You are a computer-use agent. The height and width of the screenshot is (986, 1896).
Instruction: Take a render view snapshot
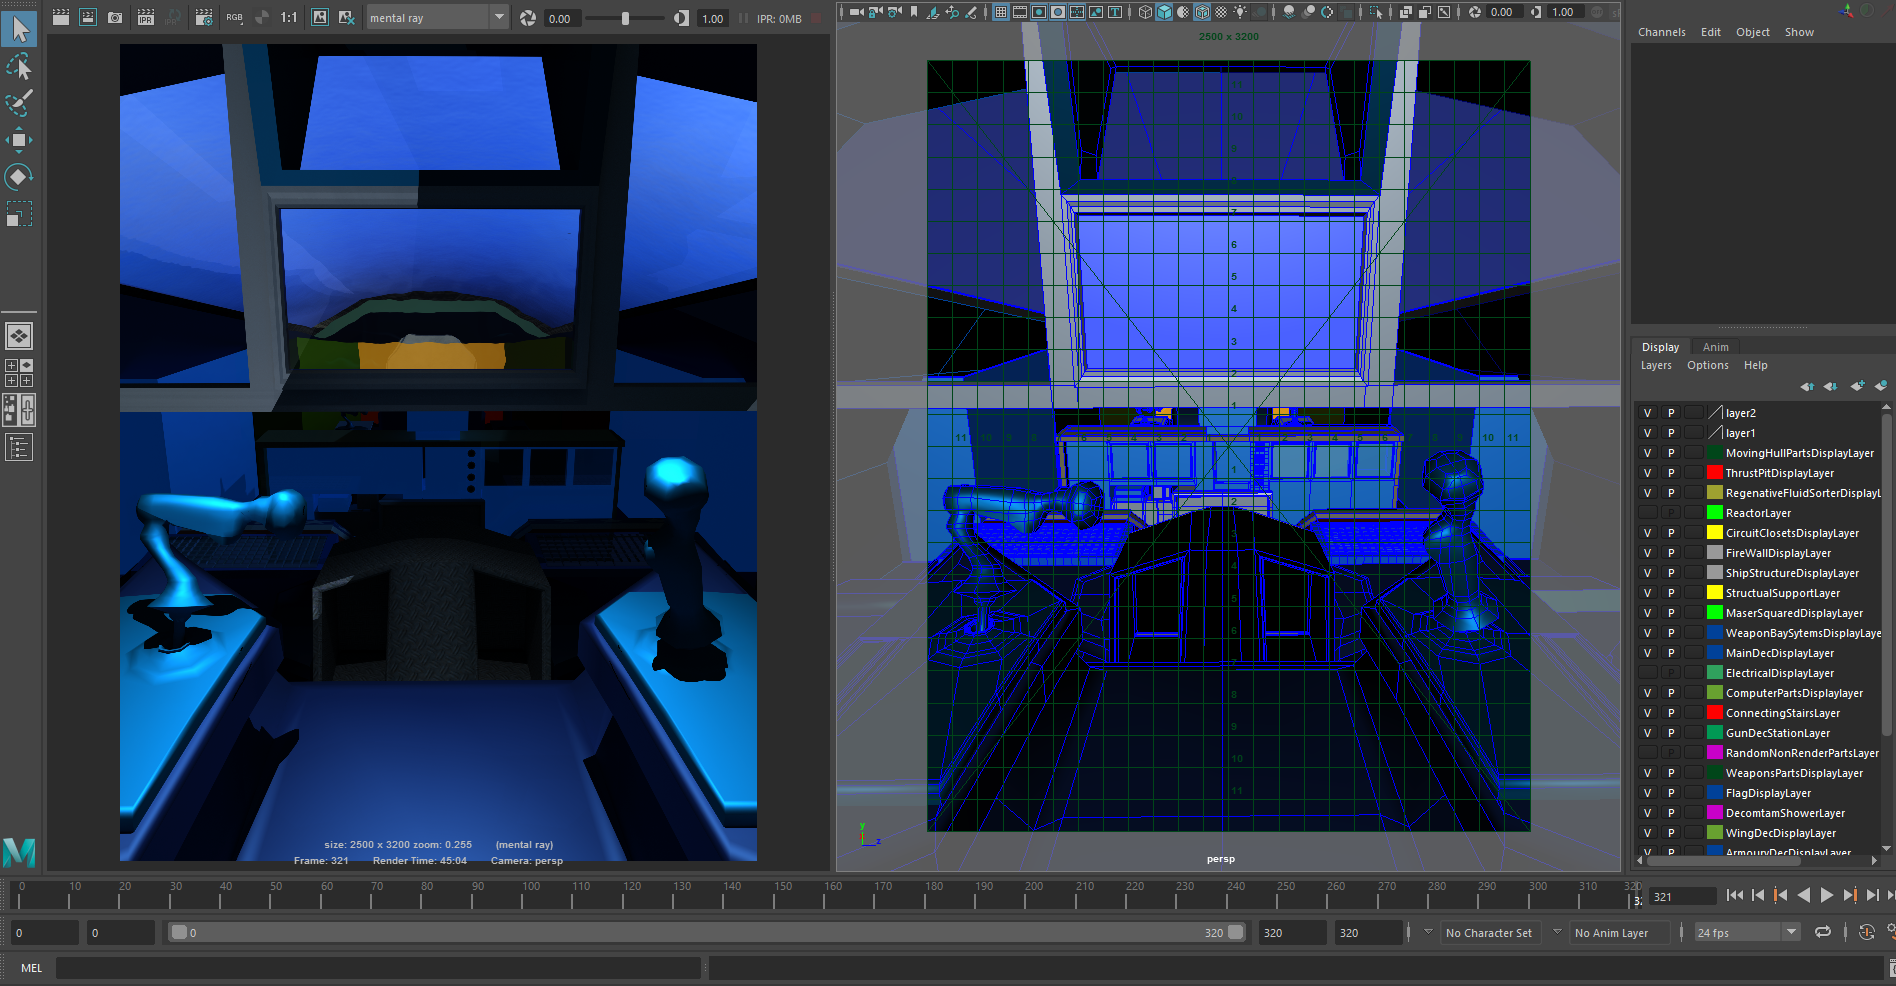tap(115, 18)
